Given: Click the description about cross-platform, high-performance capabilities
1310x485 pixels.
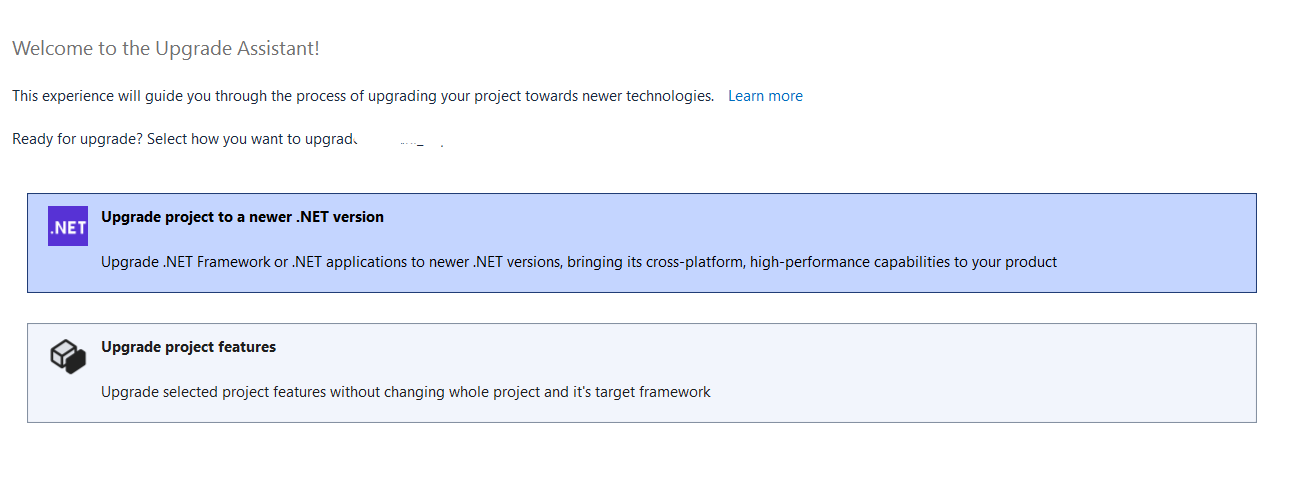Looking at the screenshot, I should coord(579,262).
